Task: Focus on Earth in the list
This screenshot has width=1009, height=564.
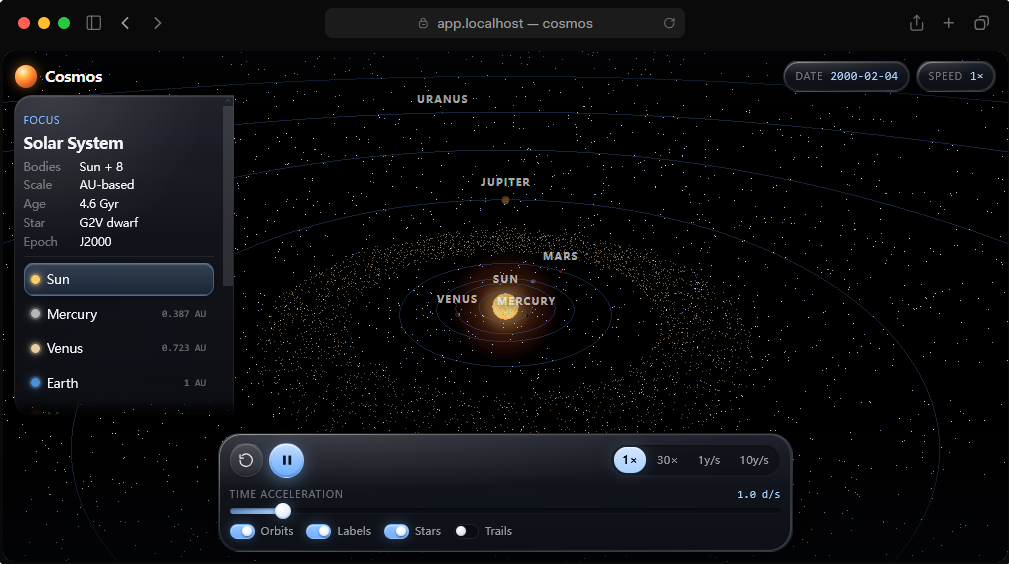Action: click(119, 383)
